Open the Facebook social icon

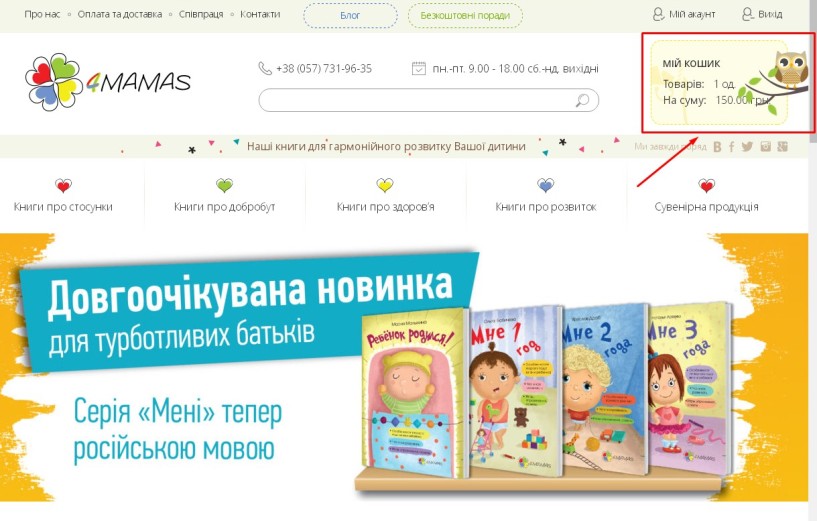(732, 147)
